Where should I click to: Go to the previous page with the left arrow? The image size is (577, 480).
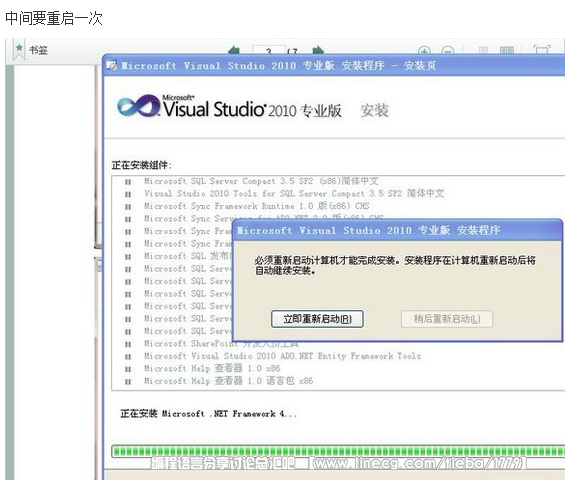(x=234, y=50)
